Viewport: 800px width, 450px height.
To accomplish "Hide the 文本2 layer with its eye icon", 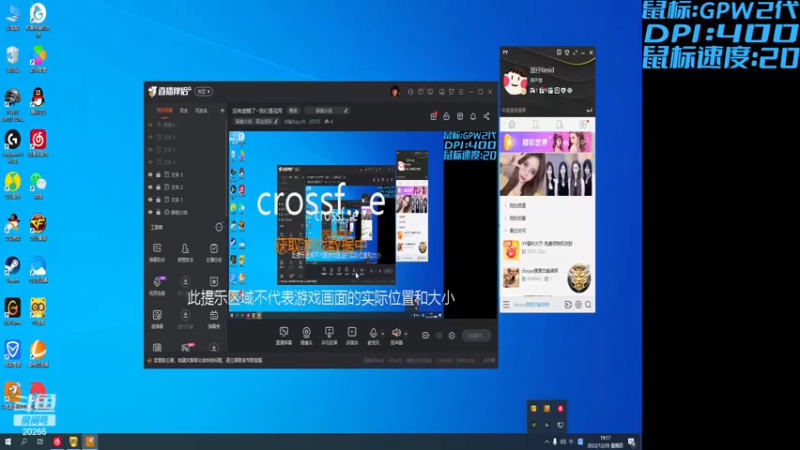I will [150, 187].
